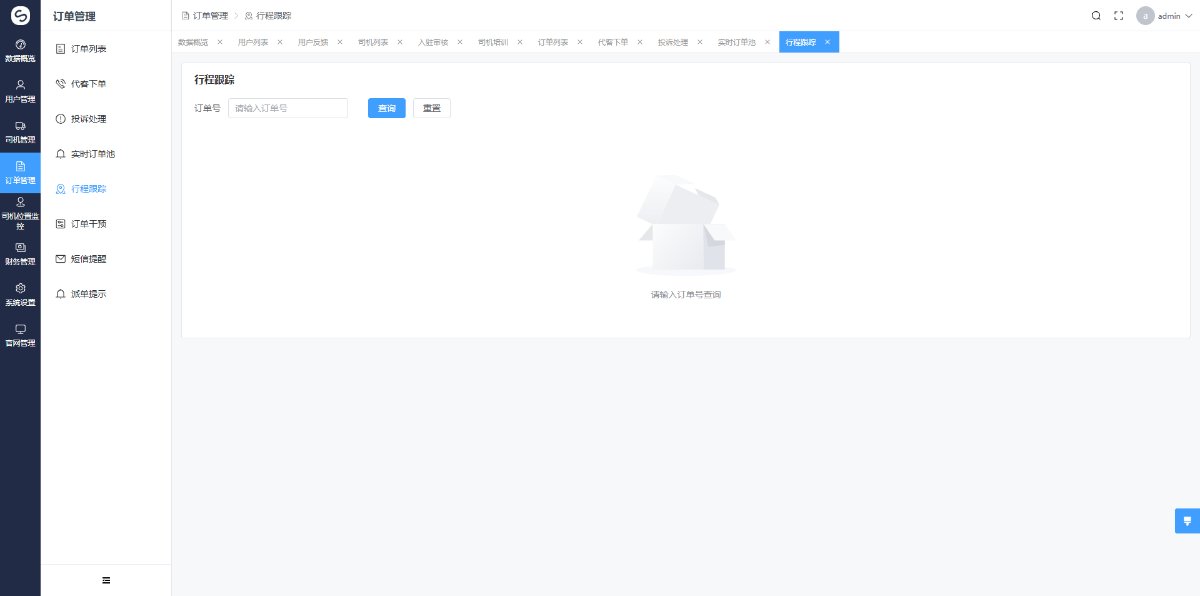Open 短信提醒 submenu item
Viewport: 1200px width, 596px height.
[106, 259]
